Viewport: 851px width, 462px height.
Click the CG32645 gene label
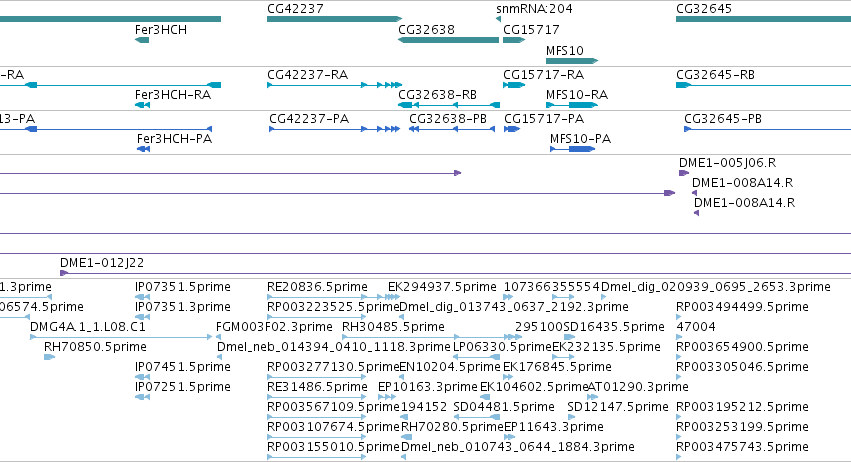coord(704,9)
